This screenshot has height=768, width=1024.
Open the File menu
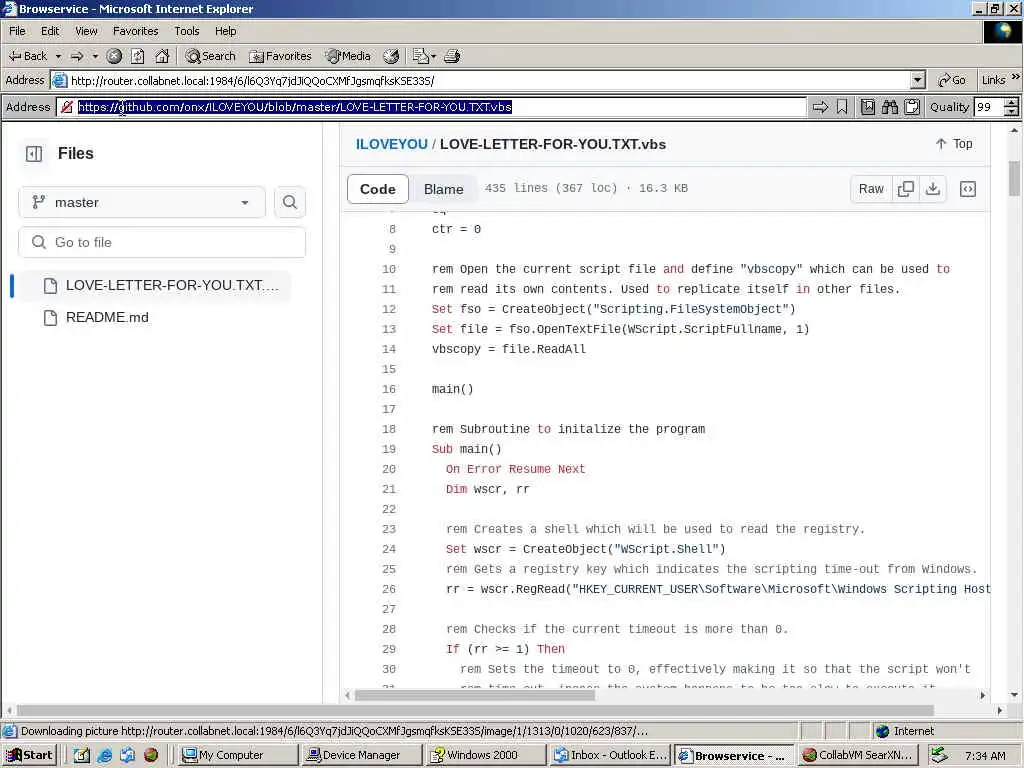click(x=17, y=31)
